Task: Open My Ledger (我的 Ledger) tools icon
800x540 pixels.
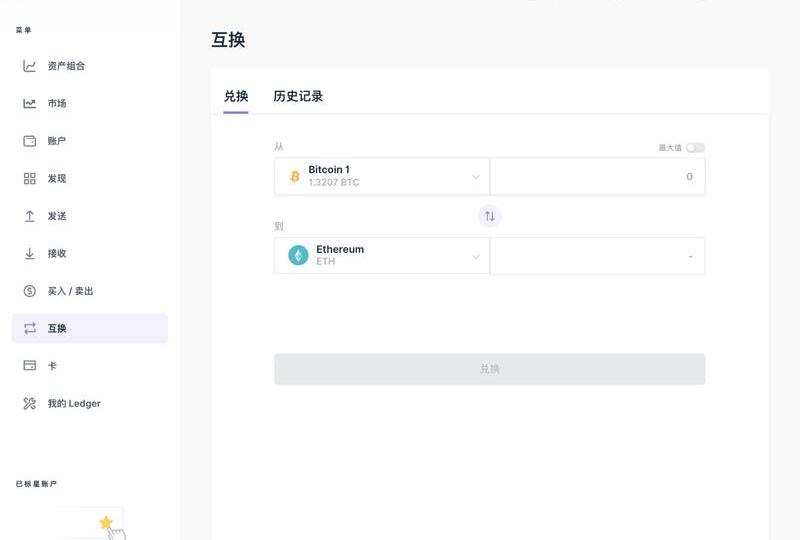Action: 30,404
